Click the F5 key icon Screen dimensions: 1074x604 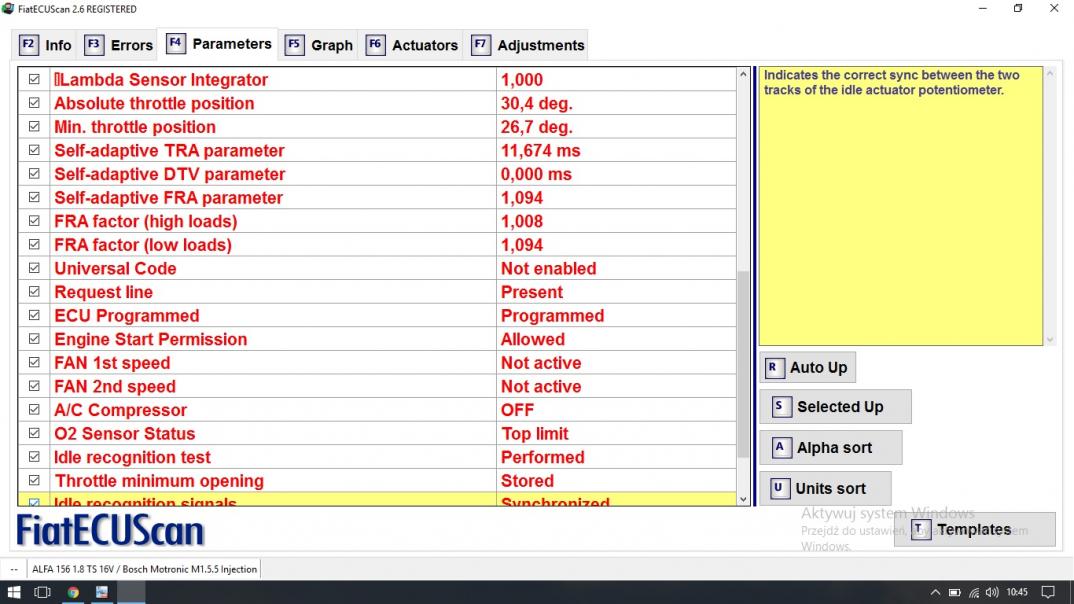tap(294, 45)
